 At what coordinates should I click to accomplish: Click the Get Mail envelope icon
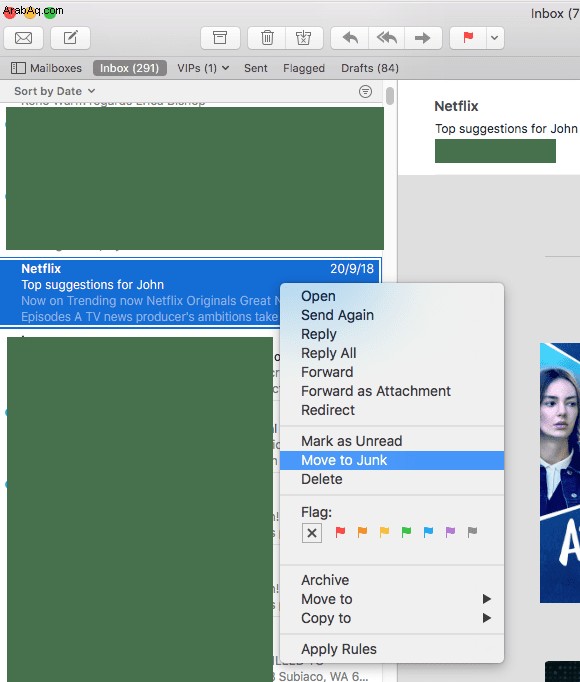23,38
